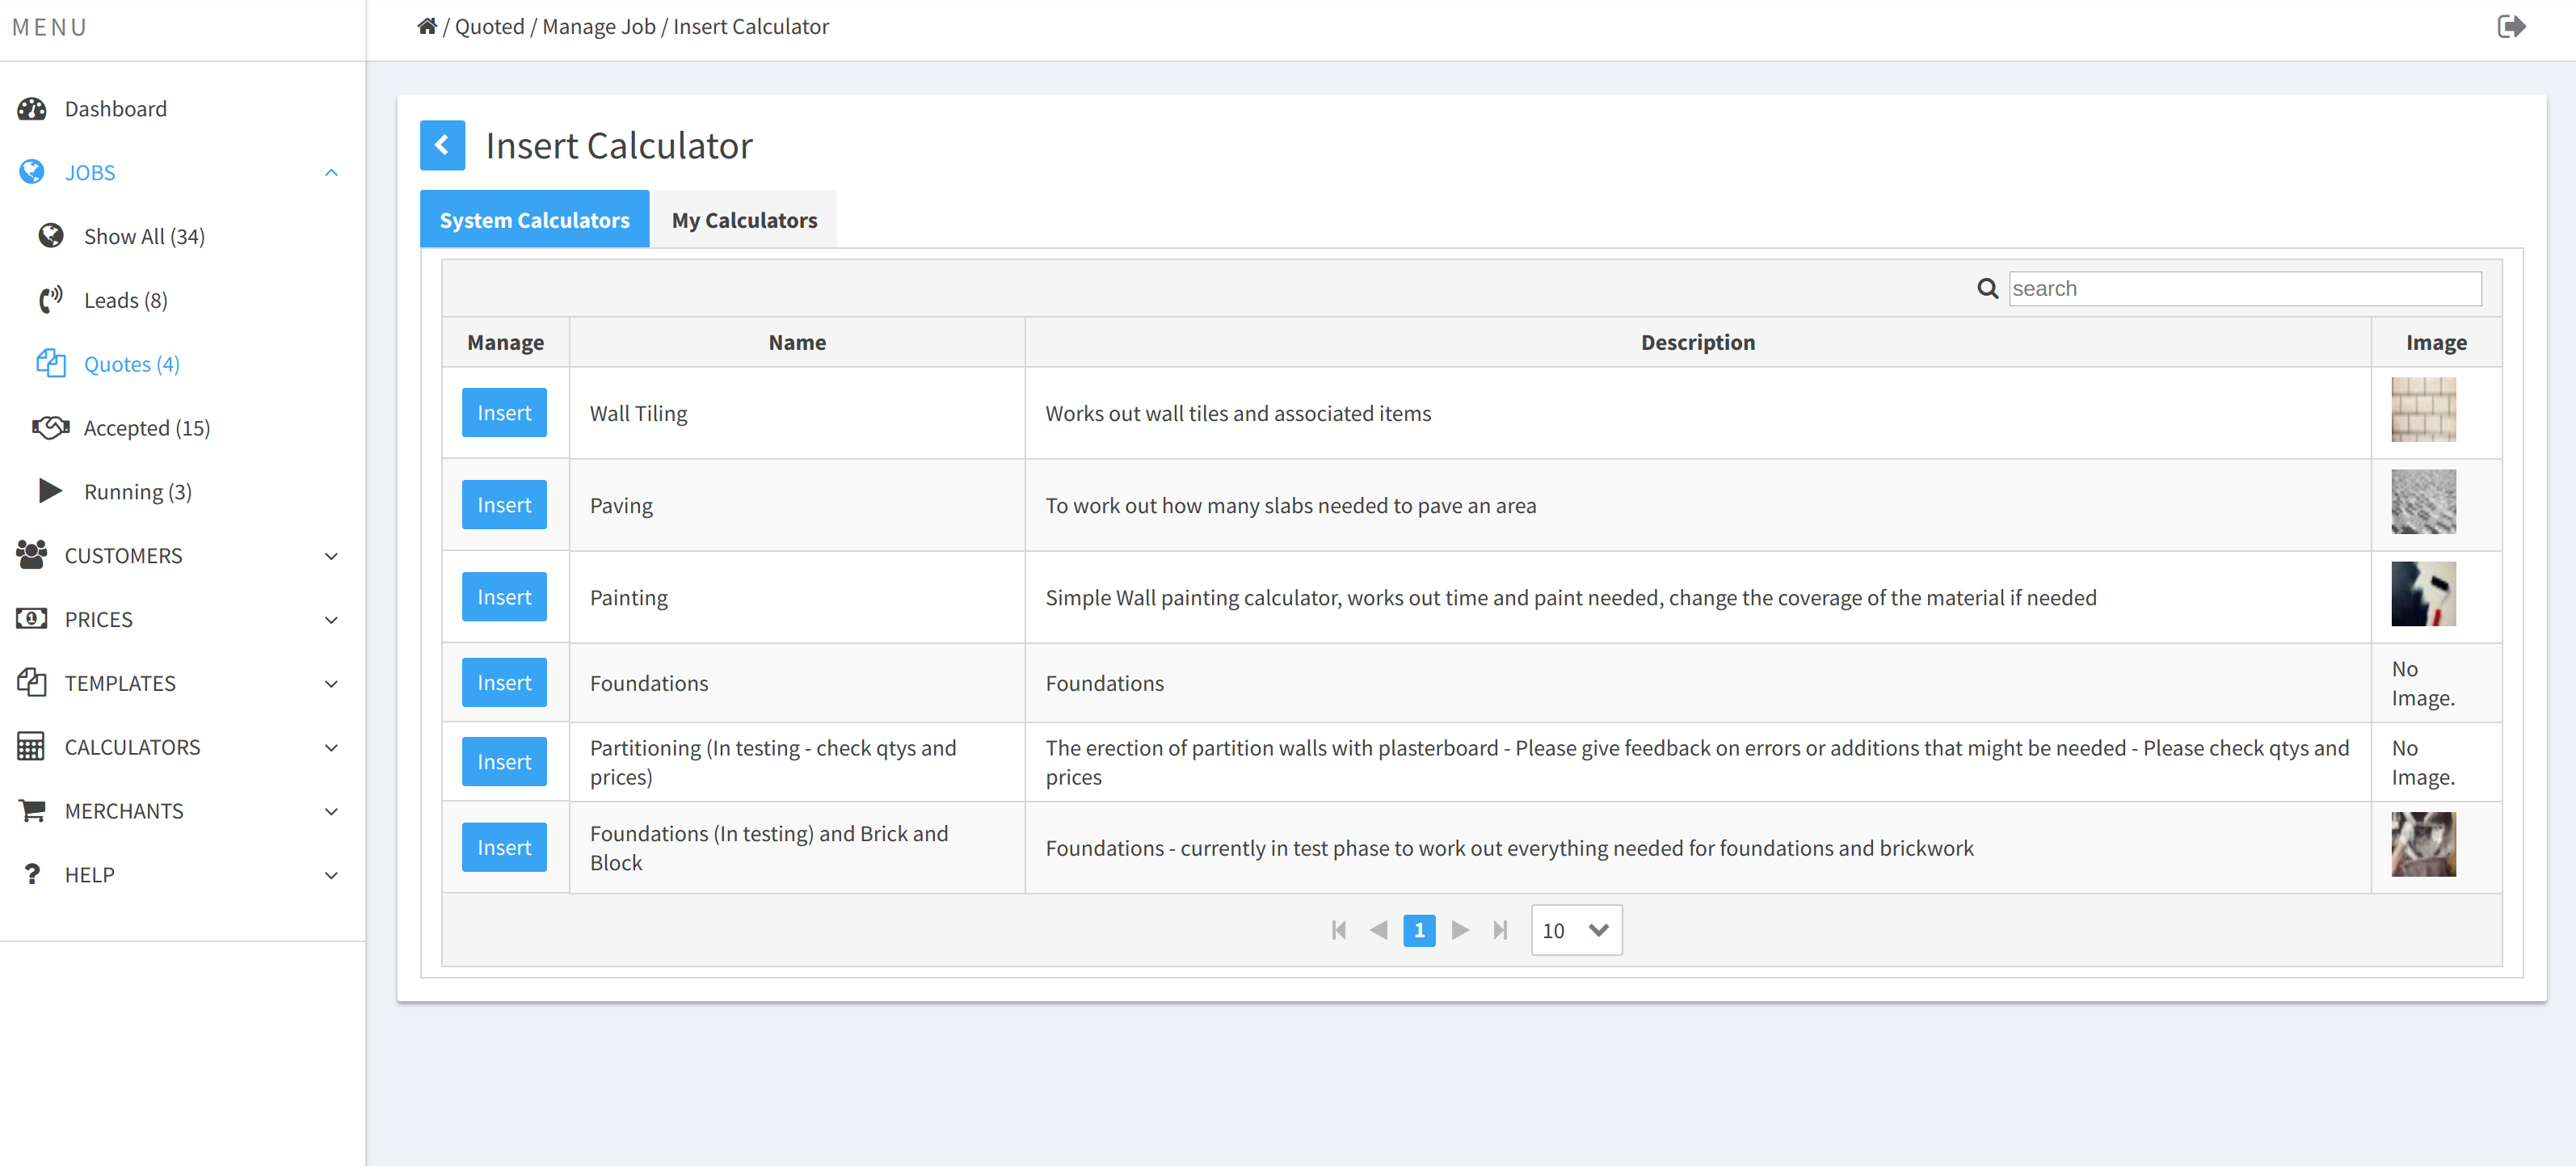Go to previous page arrow
The image size is (2576, 1166).
(1378, 931)
